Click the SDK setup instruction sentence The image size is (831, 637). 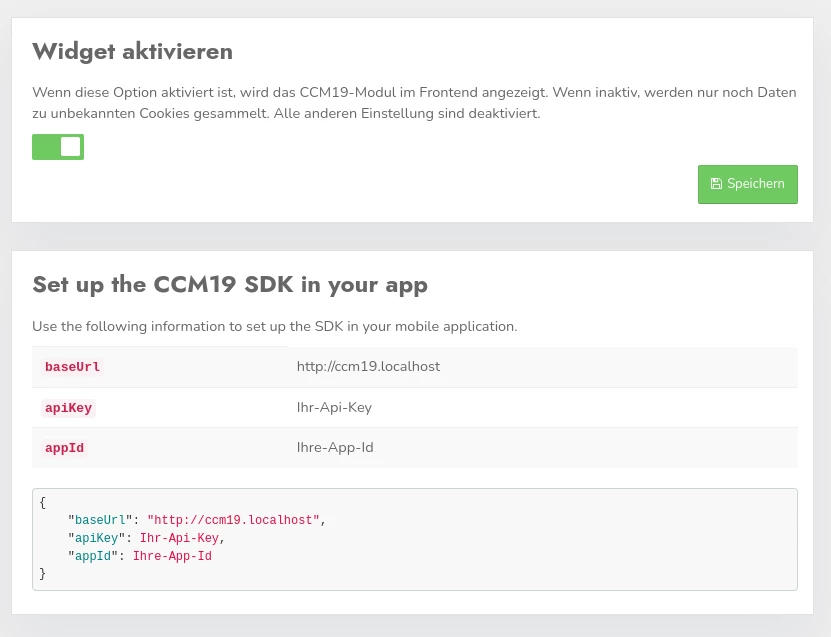click(274, 327)
